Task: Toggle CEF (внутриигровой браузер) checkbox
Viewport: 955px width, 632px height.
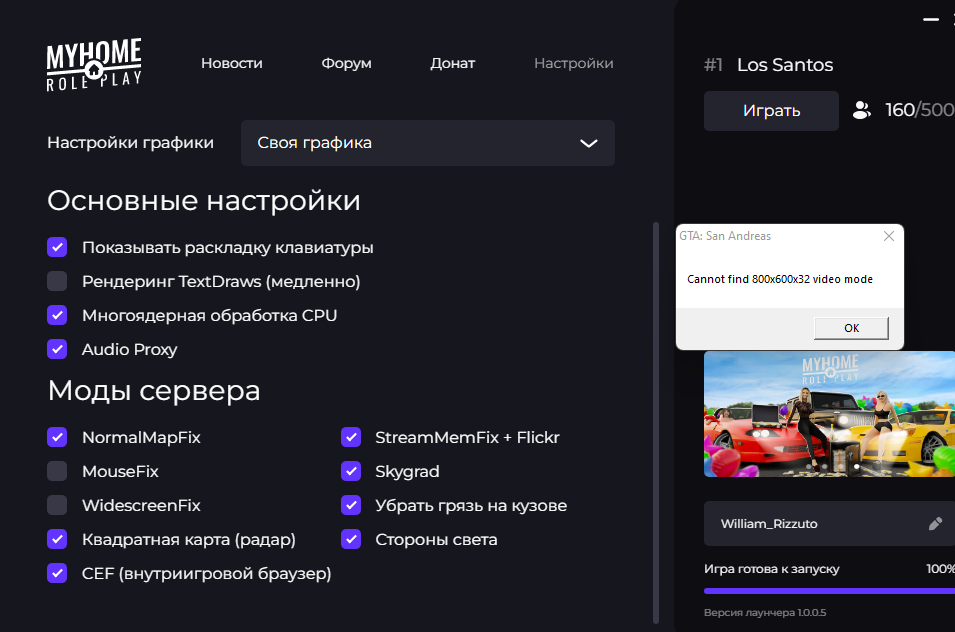Action: [57, 574]
